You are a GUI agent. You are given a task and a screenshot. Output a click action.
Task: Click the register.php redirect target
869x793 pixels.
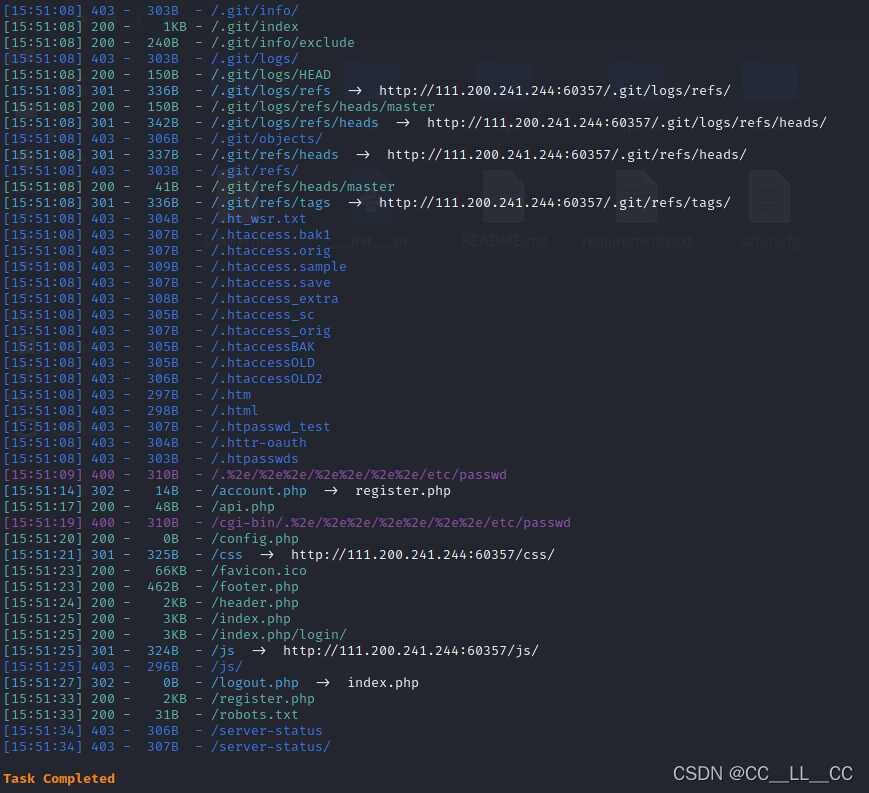[403, 491]
